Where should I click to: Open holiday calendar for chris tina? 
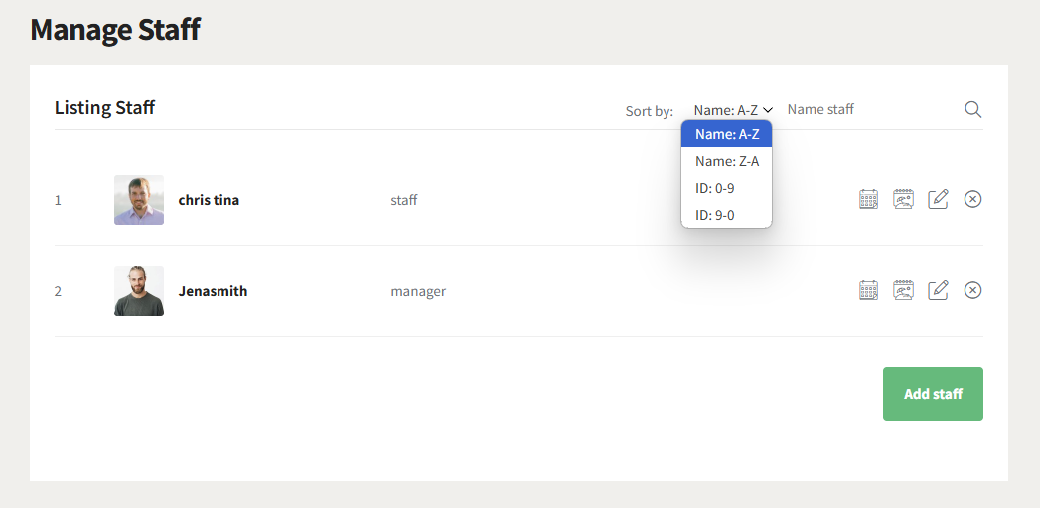903,199
